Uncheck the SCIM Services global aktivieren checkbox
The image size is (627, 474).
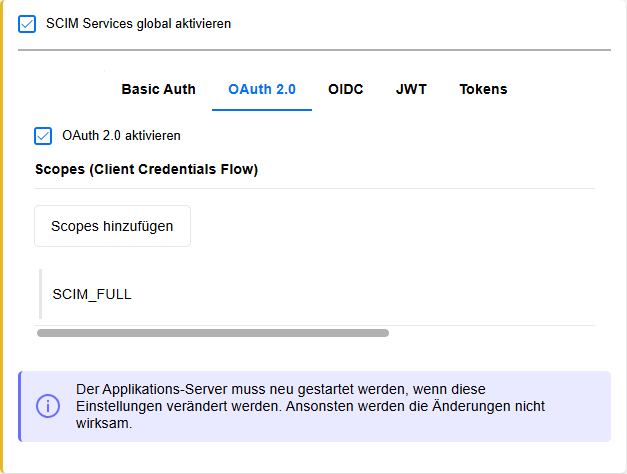pos(27,24)
